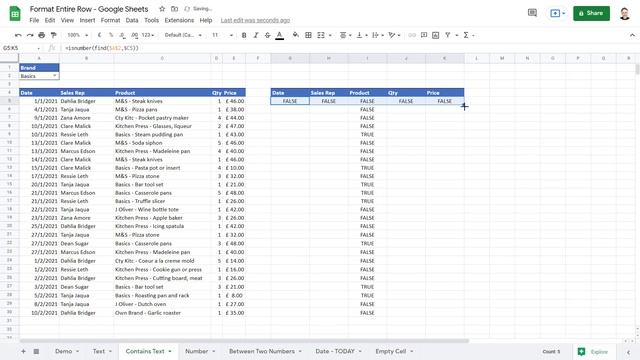
Task: Open text wrapping options
Action: click(x=378, y=36)
